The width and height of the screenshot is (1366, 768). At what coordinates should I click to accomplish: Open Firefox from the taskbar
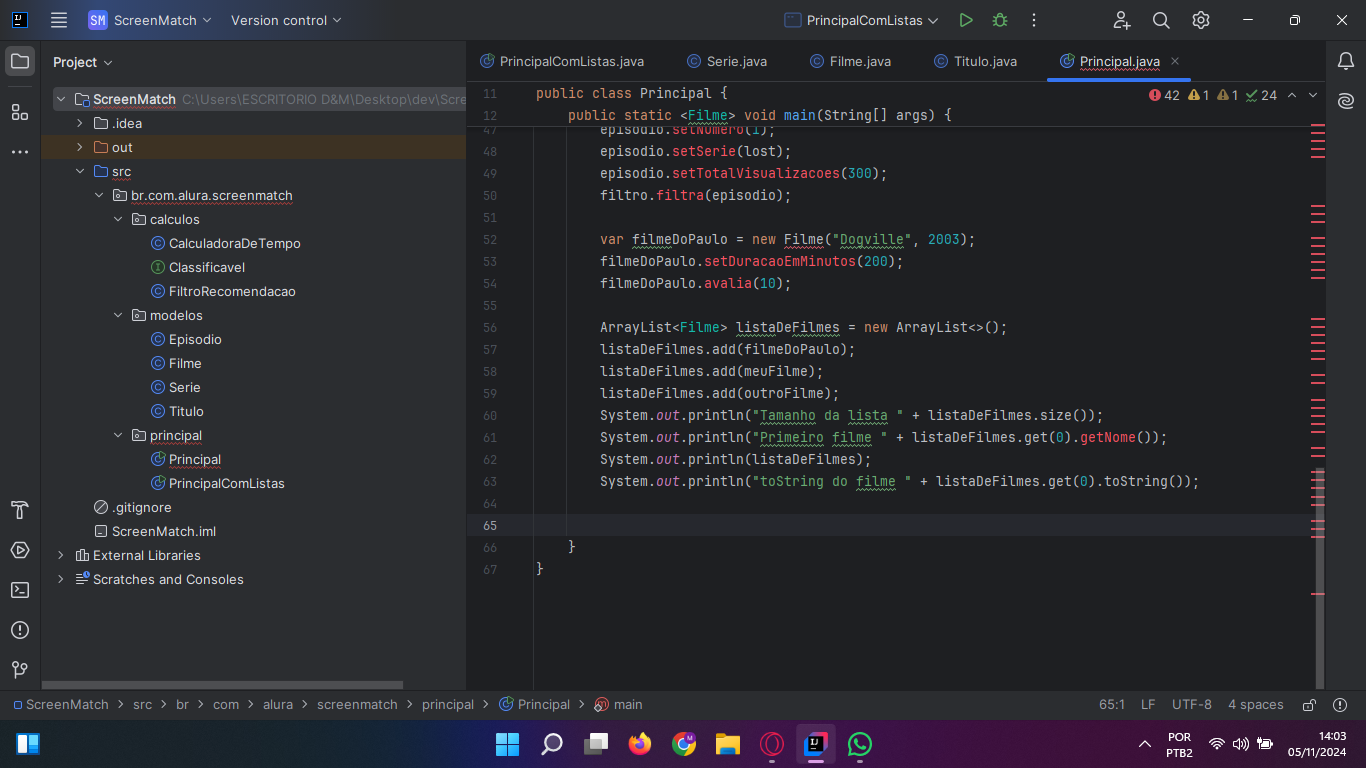[x=640, y=744]
